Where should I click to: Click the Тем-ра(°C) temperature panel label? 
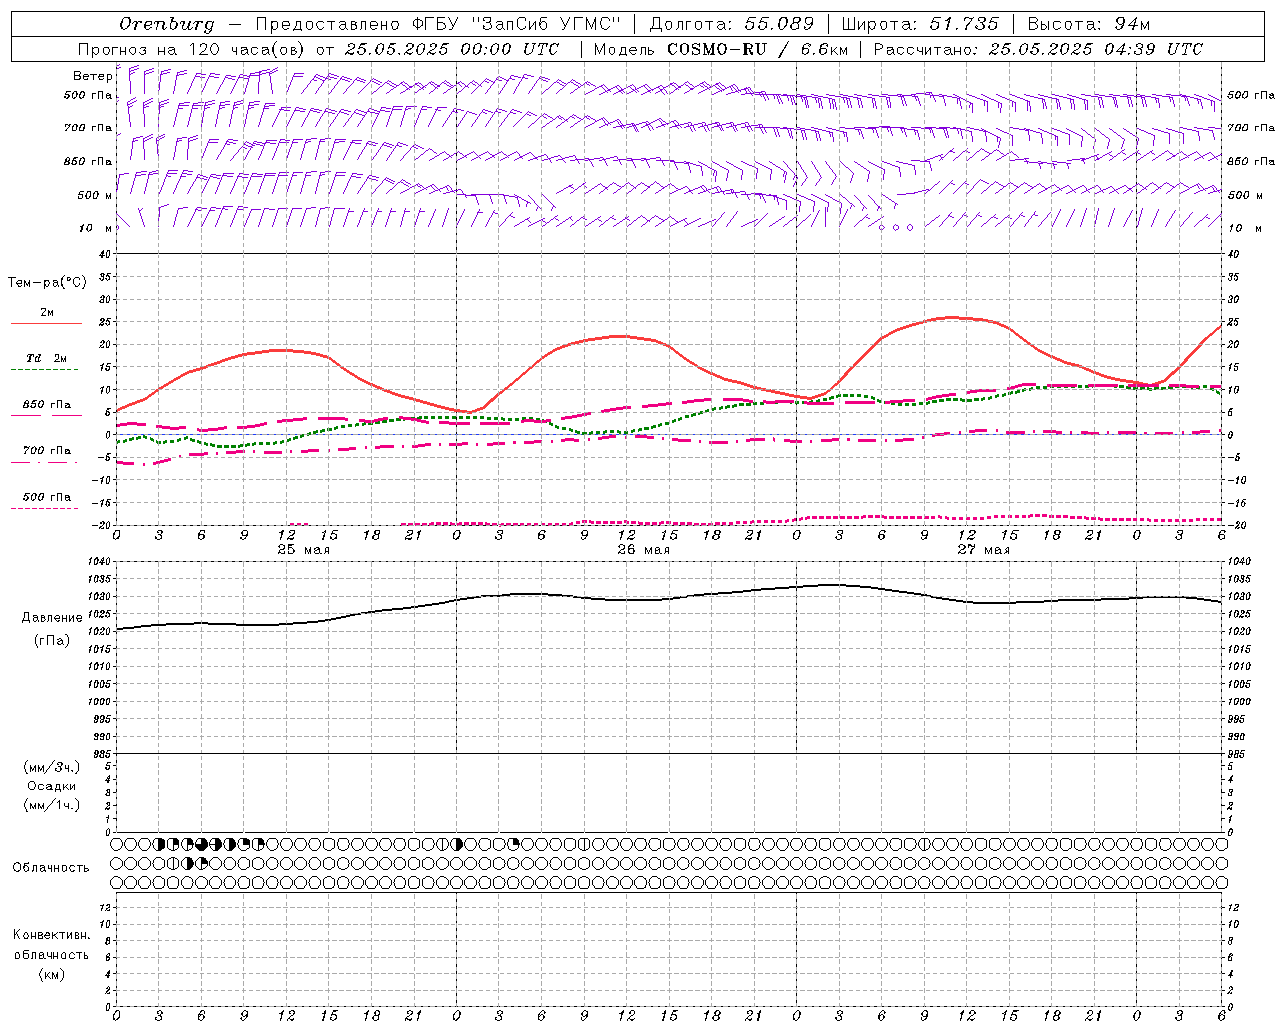[x=47, y=283]
